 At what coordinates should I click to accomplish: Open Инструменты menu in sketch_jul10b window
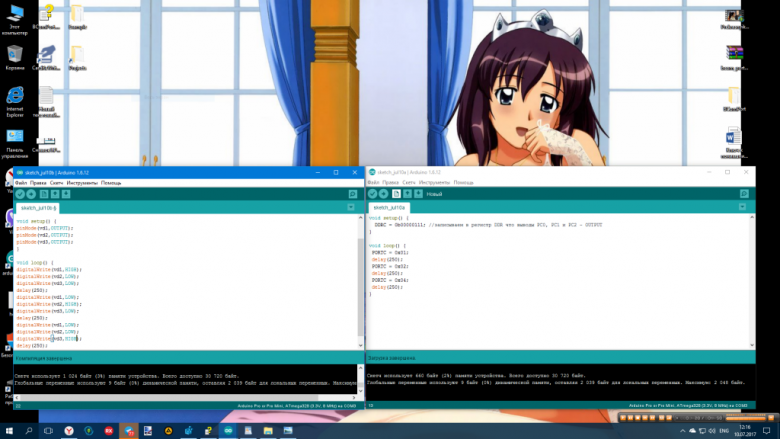click(82, 183)
